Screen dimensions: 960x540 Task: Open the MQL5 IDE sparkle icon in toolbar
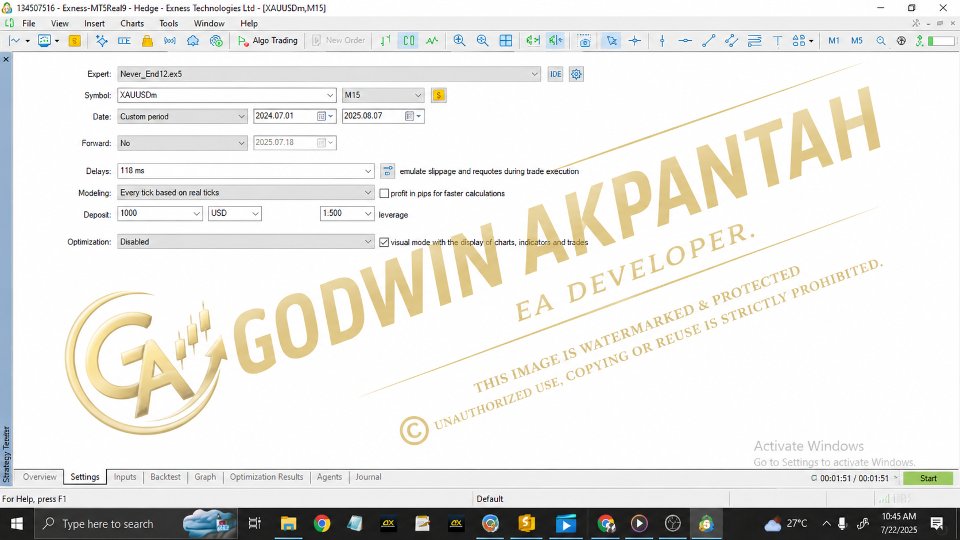[x=102, y=40]
